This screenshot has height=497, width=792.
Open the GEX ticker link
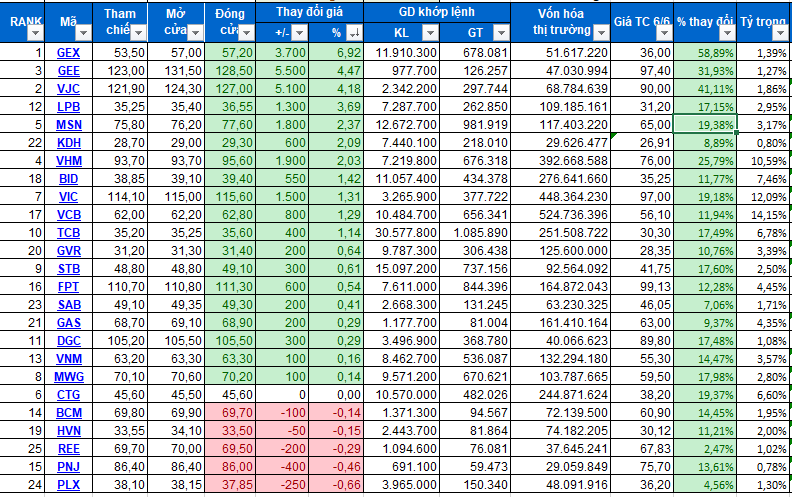coord(68,53)
